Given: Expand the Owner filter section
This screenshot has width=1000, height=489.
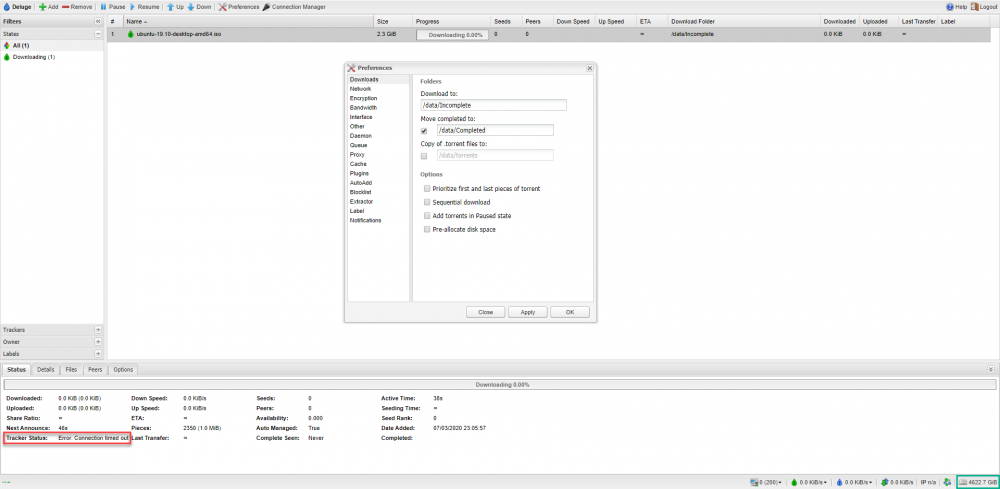Looking at the screenshot, I should click(x=98, y=342).
